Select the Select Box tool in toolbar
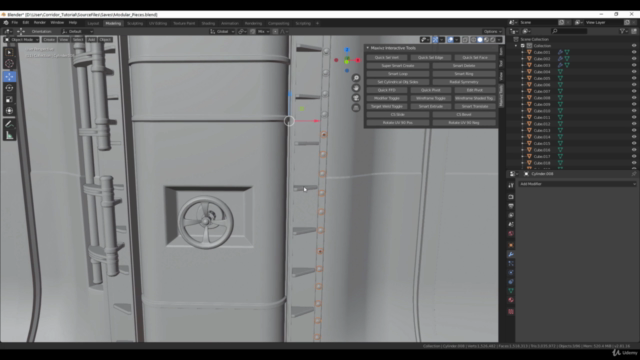This screenshot has width=640, height=360. (x=9, y=52)
